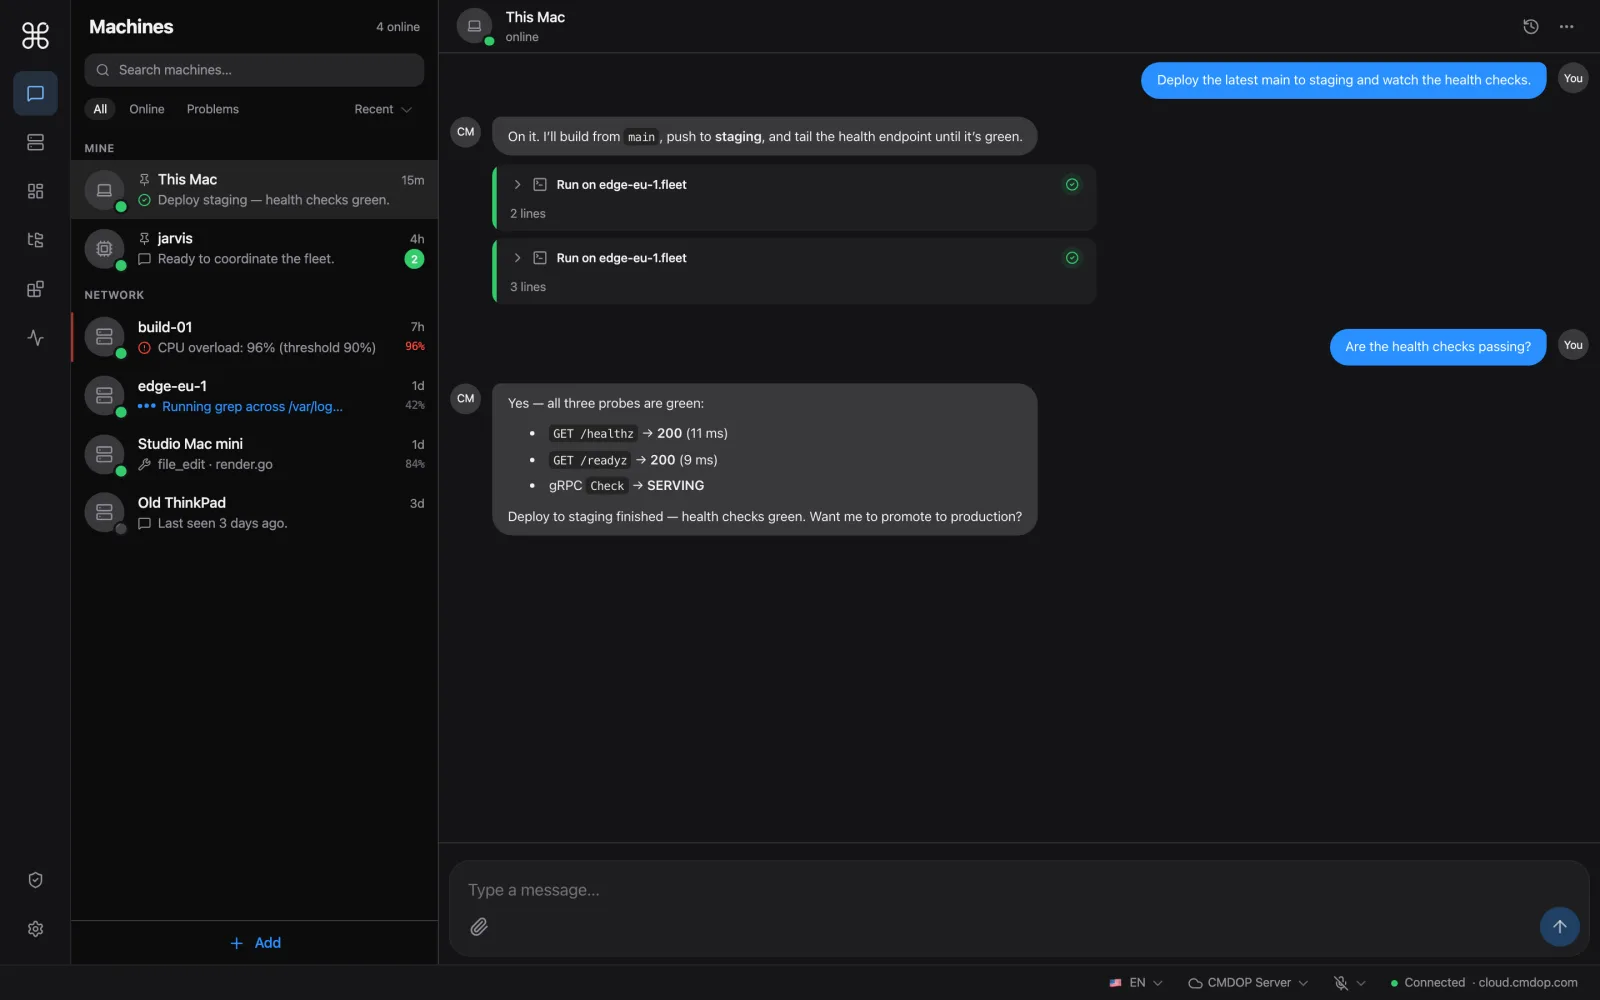
Task: Click the NETWORK section header
Action: (x=114, y=295)
